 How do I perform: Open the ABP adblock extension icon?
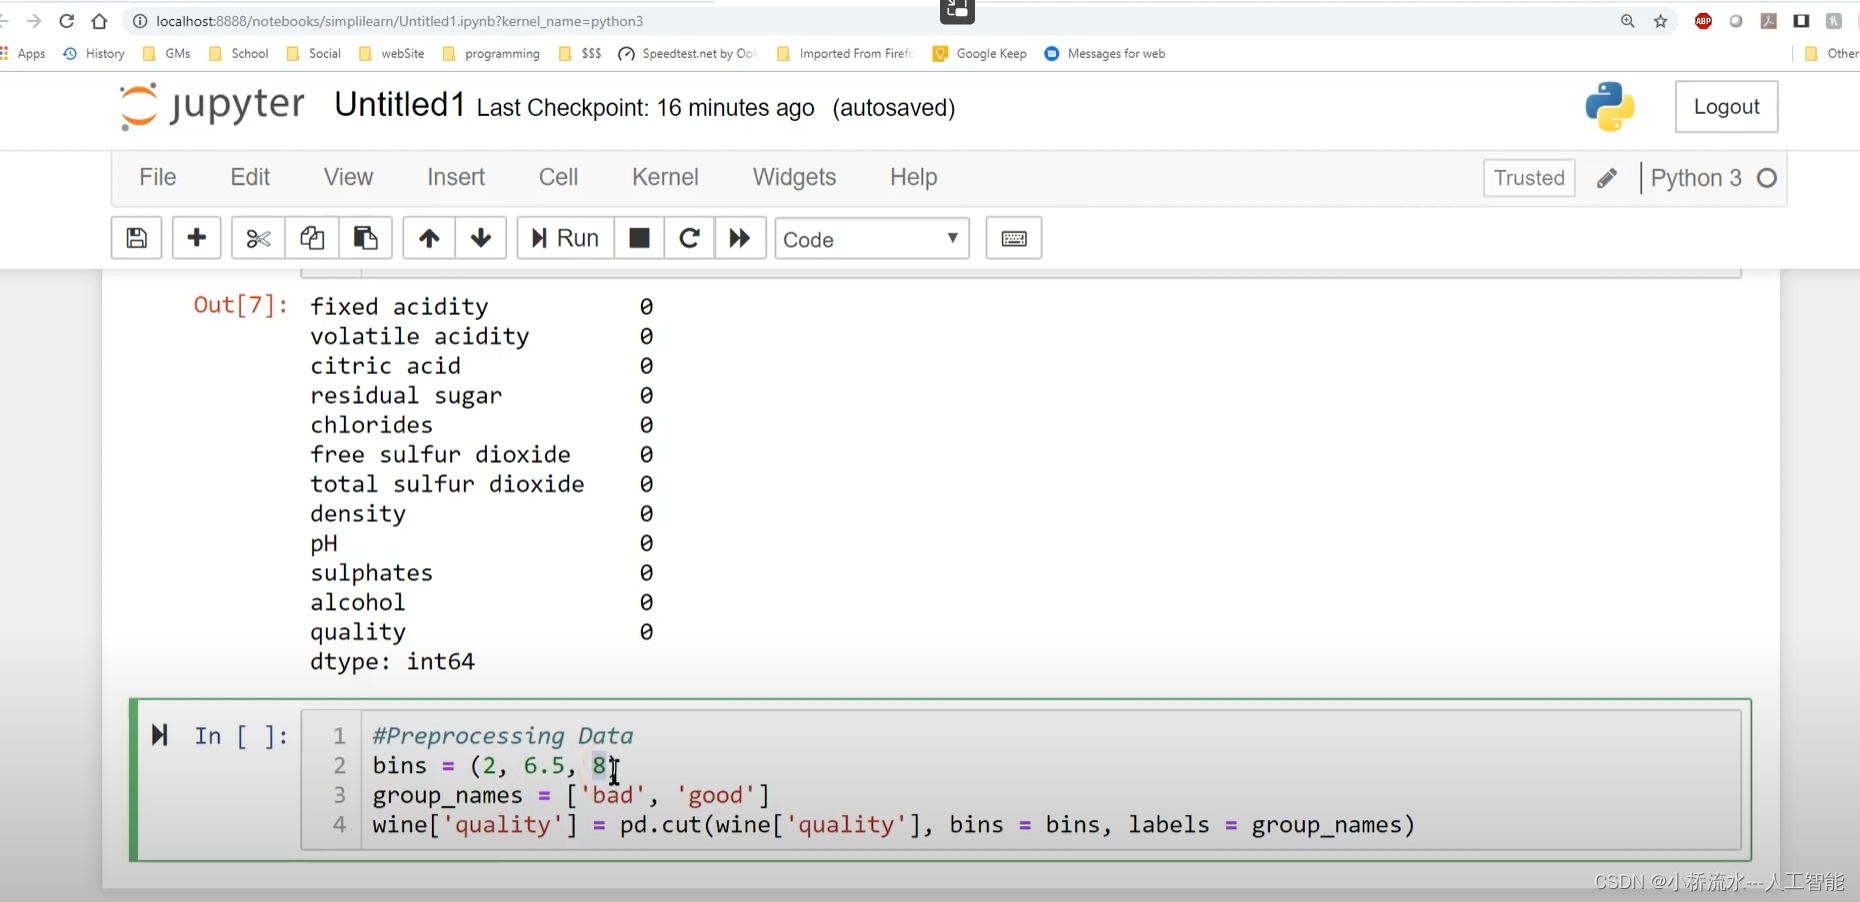click(1704, 21)
